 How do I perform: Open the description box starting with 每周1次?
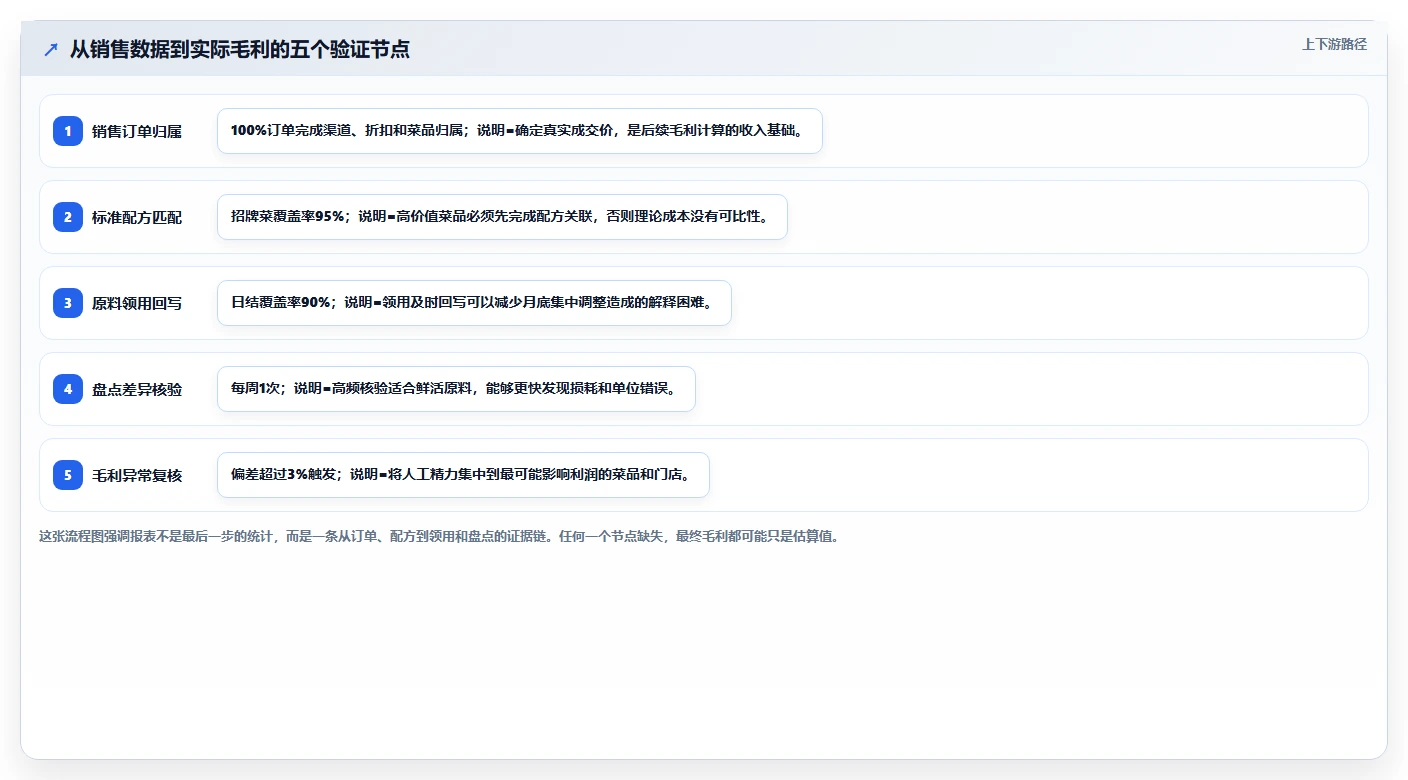[456, 389]
